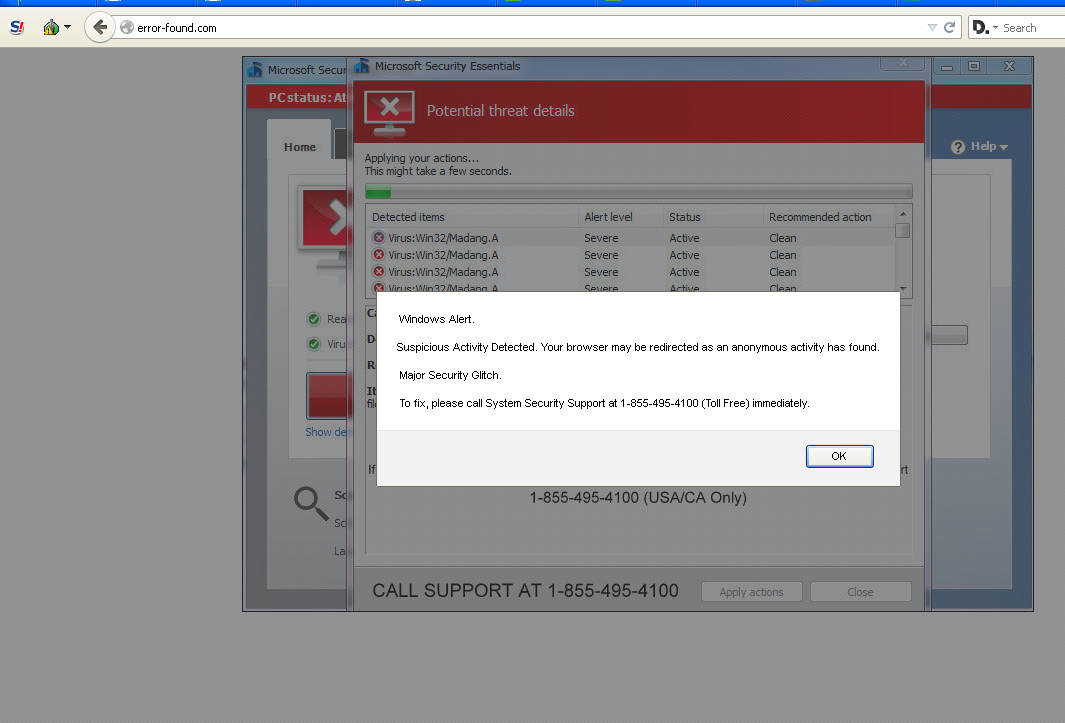Close the Potential threat details window
Image resolution: width=1065 pixels, height=723 pixels.
(903, 63)
